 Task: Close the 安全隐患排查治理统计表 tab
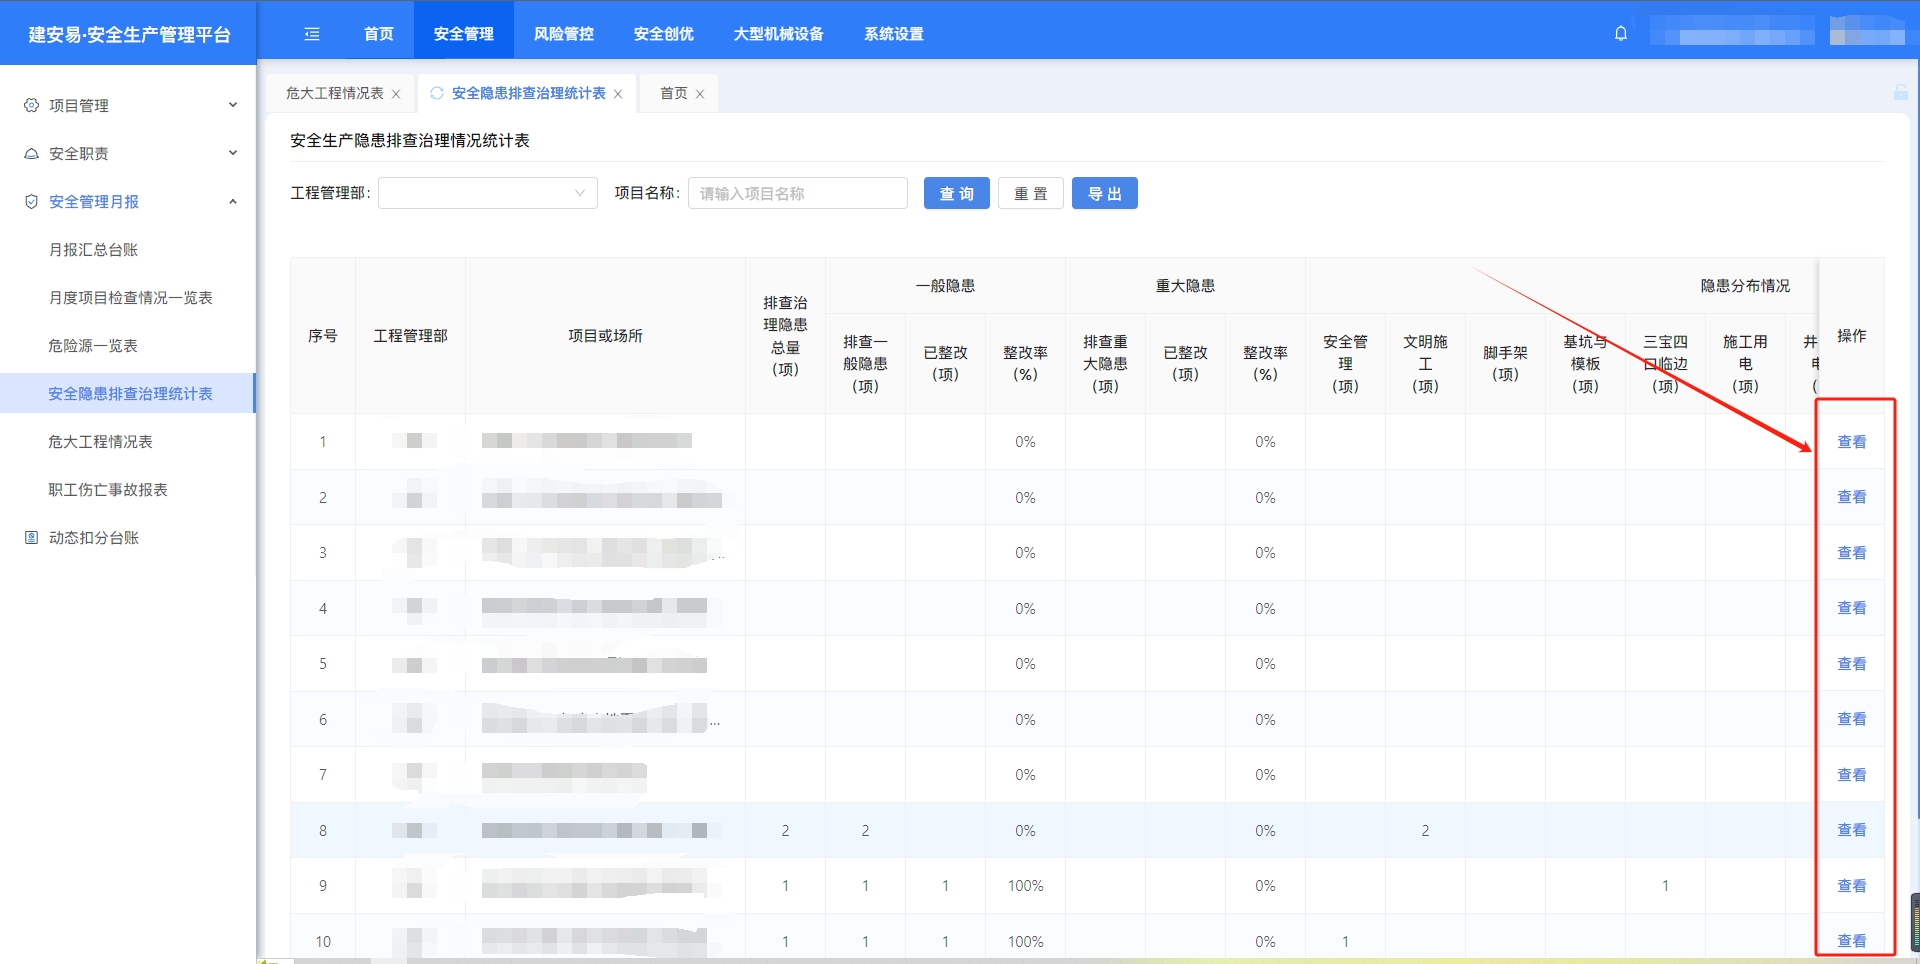[618, 94]
